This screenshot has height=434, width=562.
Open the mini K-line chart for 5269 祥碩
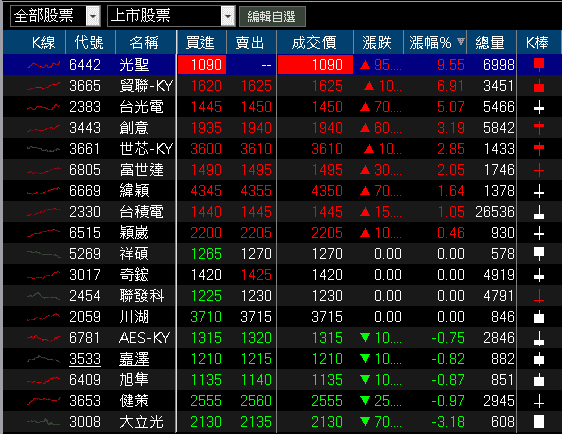point(43,254)
